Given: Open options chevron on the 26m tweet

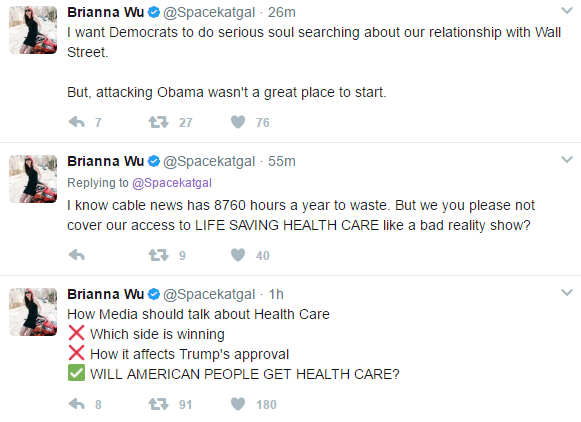Looking at the screenshot, I should pyautogui.click(x=567, y=10).
